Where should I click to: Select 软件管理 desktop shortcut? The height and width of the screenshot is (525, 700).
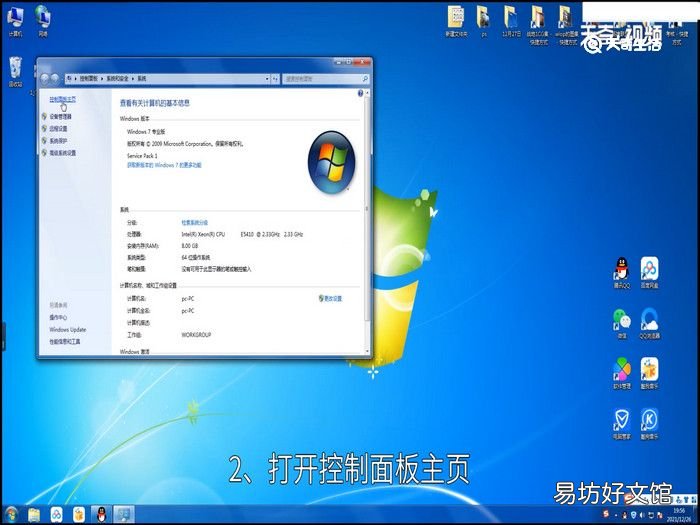(621, 374)
